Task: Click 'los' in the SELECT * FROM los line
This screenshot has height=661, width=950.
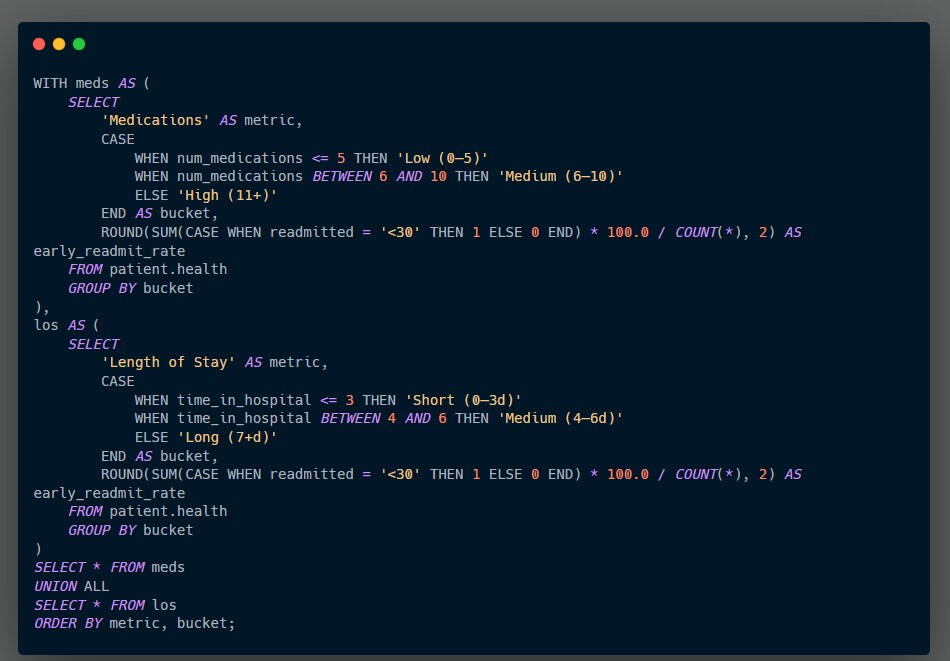Action: [x=164, y=605]
